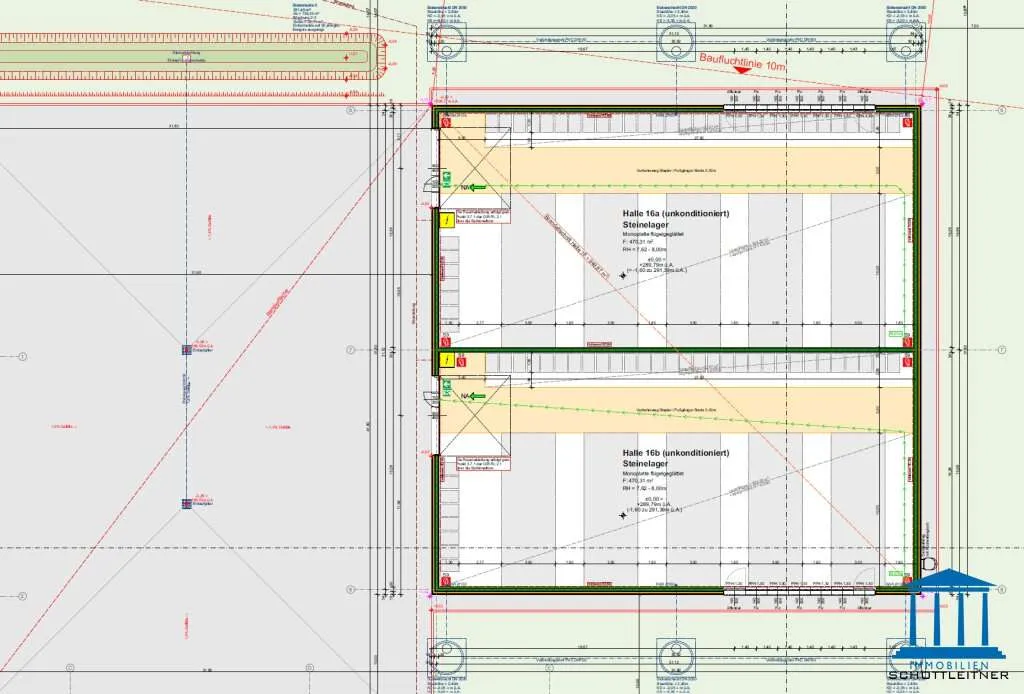The height and width of the screenshot is (694, 1024).
Task: Select the red boxed note in Halle 16a
Action: click(x=483, y=217)
